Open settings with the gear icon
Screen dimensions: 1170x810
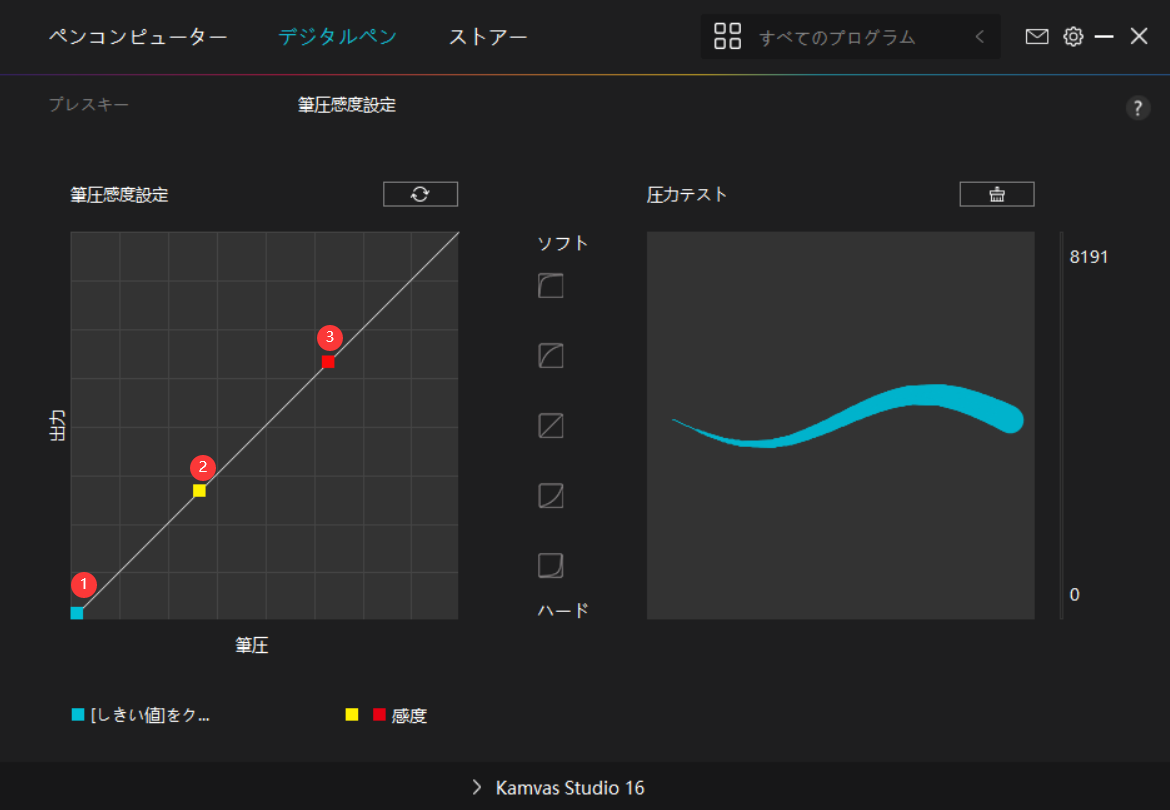(x=1073, y=37)
